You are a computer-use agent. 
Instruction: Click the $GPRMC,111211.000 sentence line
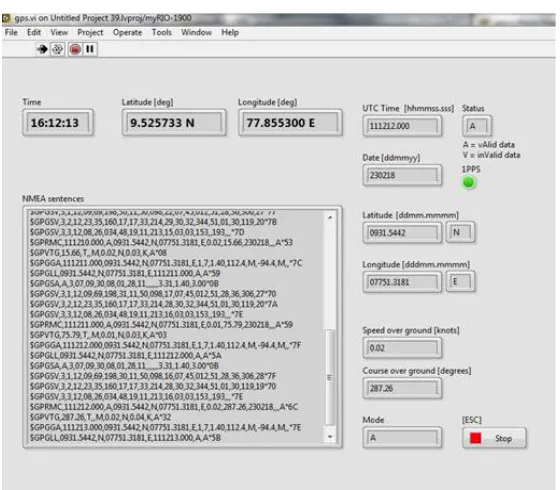click(161, 325)
